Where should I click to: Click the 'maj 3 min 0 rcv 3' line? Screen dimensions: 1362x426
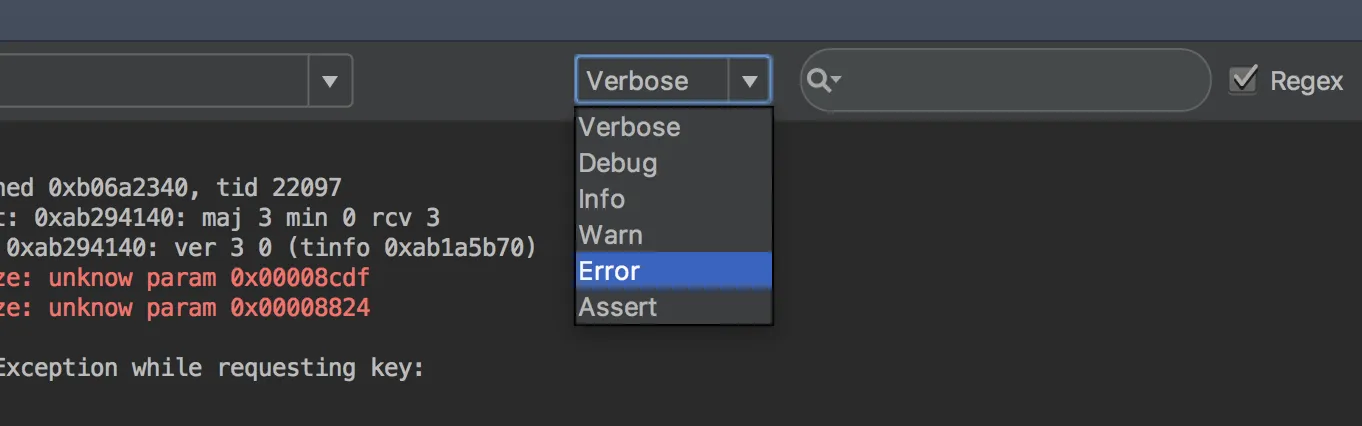220,217
